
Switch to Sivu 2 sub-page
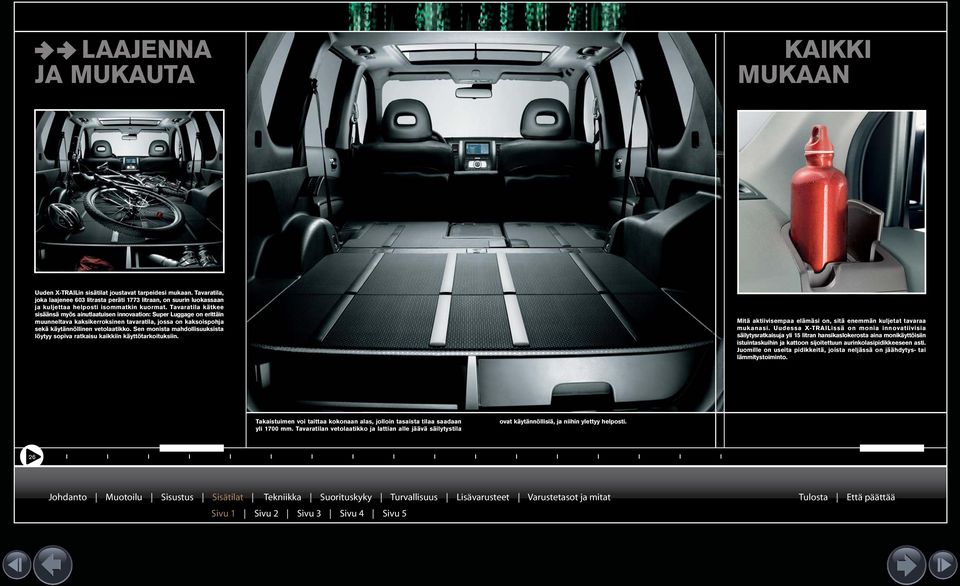tap(266, 514)
